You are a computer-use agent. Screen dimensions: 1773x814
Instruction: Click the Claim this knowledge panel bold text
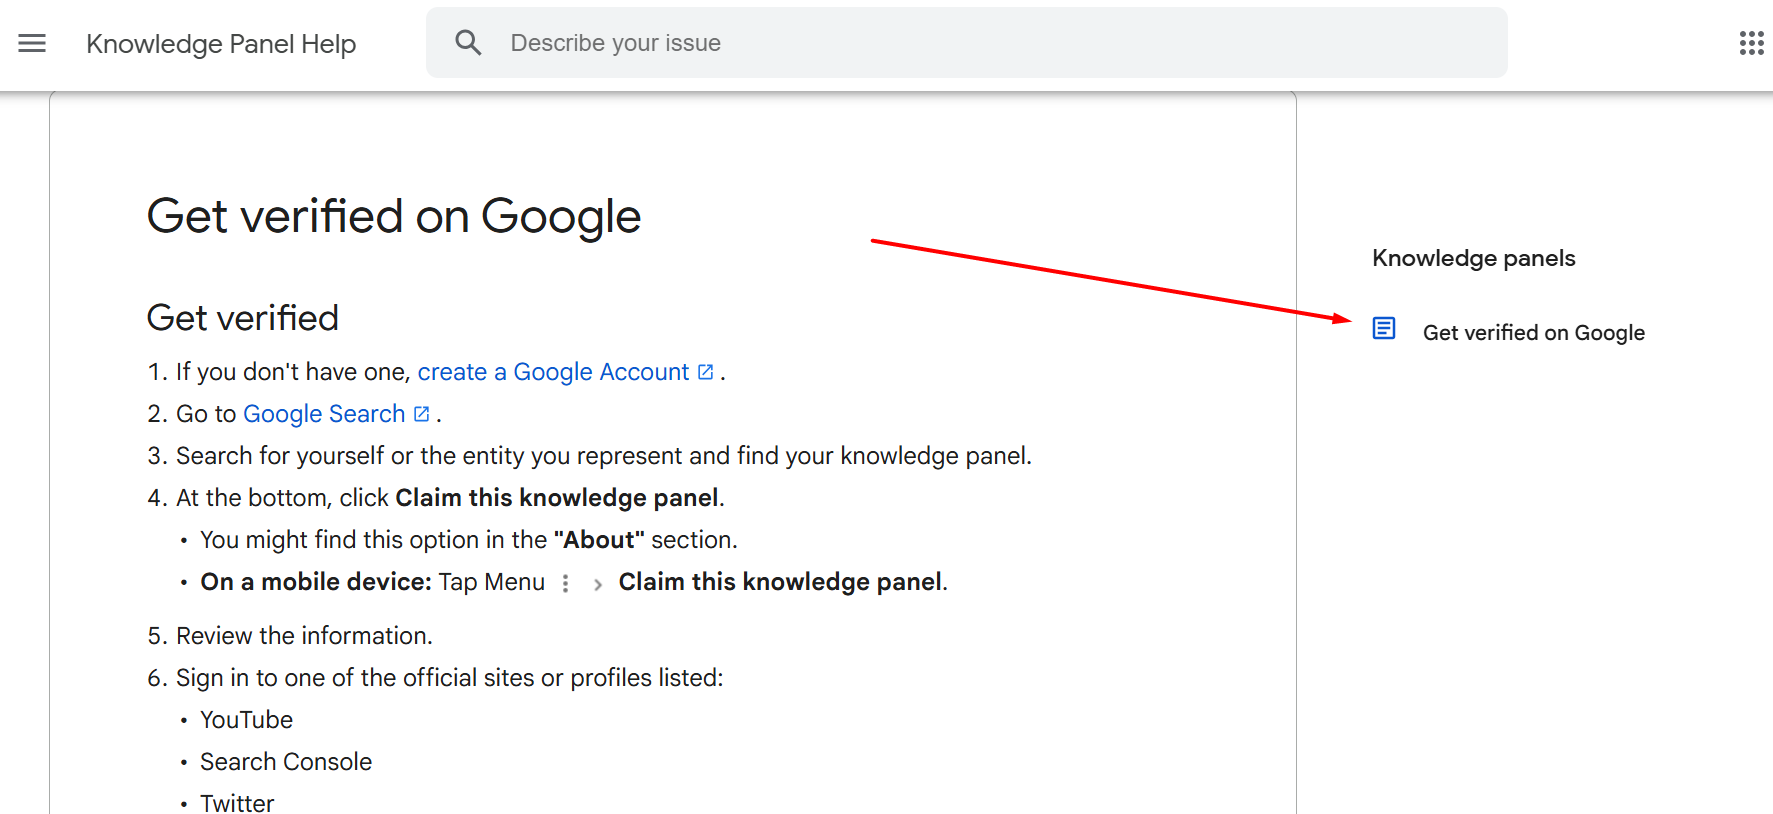point(557,497)
